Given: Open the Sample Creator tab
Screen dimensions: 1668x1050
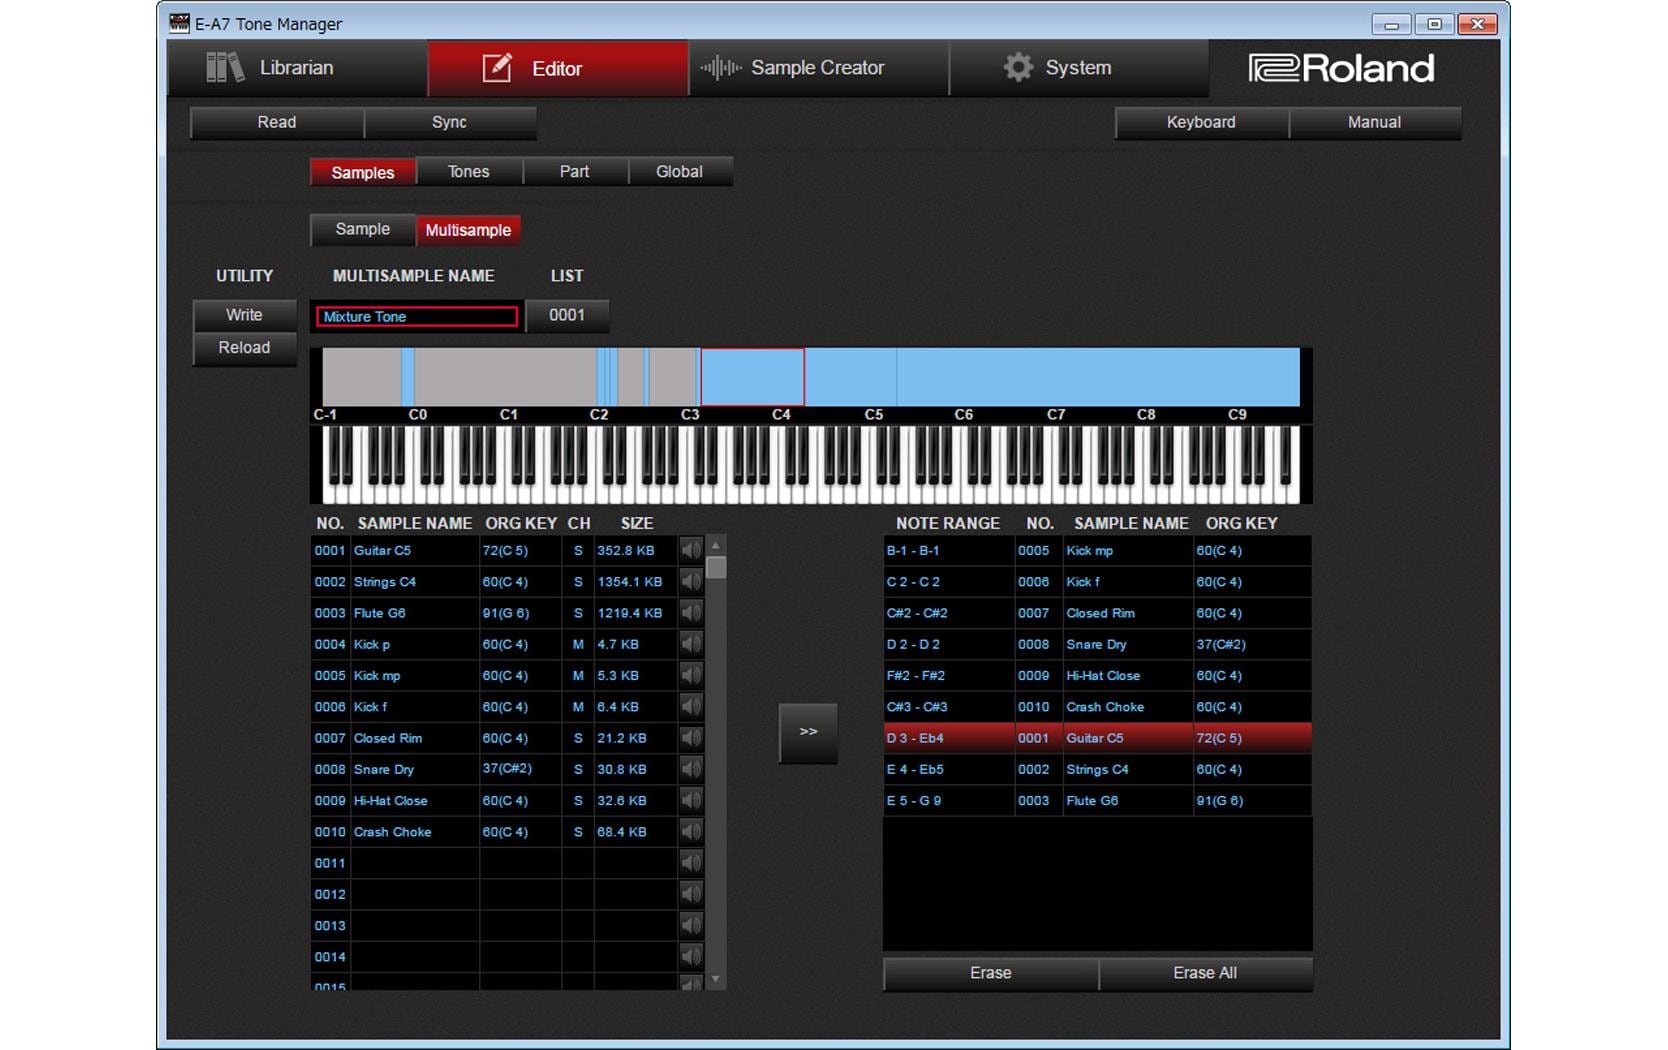Looking at the screenshot, I should (x=818, y=68).
